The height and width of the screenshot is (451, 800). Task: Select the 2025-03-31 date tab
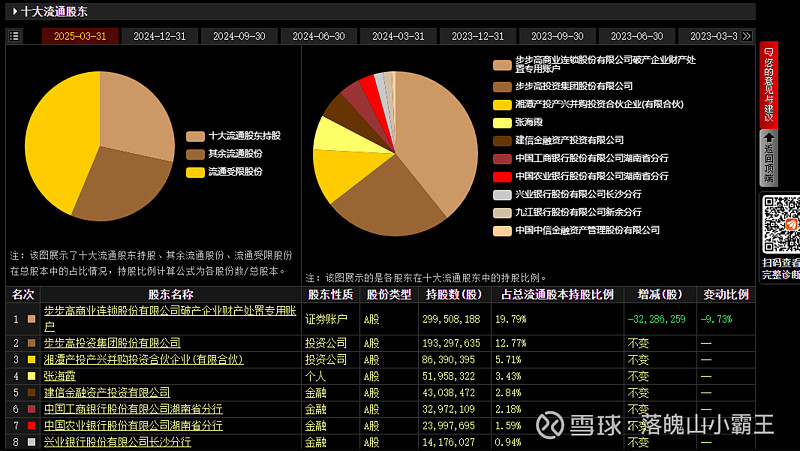80,36
